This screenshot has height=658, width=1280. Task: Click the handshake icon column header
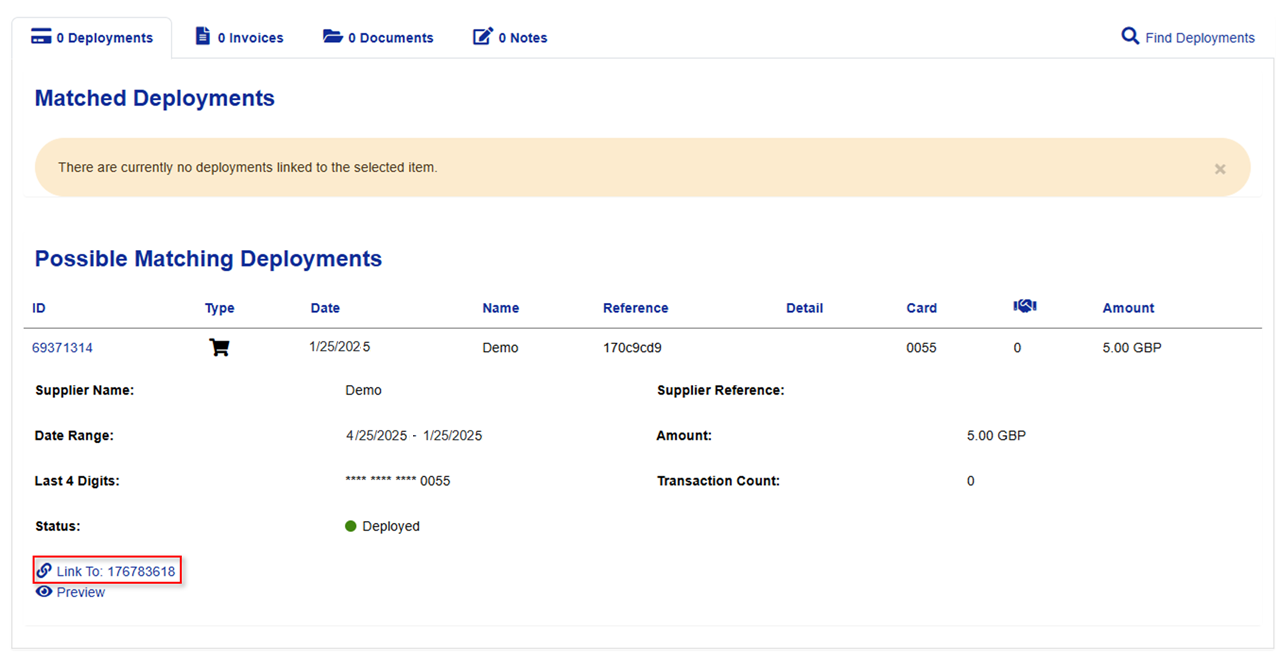point(1025,306)
